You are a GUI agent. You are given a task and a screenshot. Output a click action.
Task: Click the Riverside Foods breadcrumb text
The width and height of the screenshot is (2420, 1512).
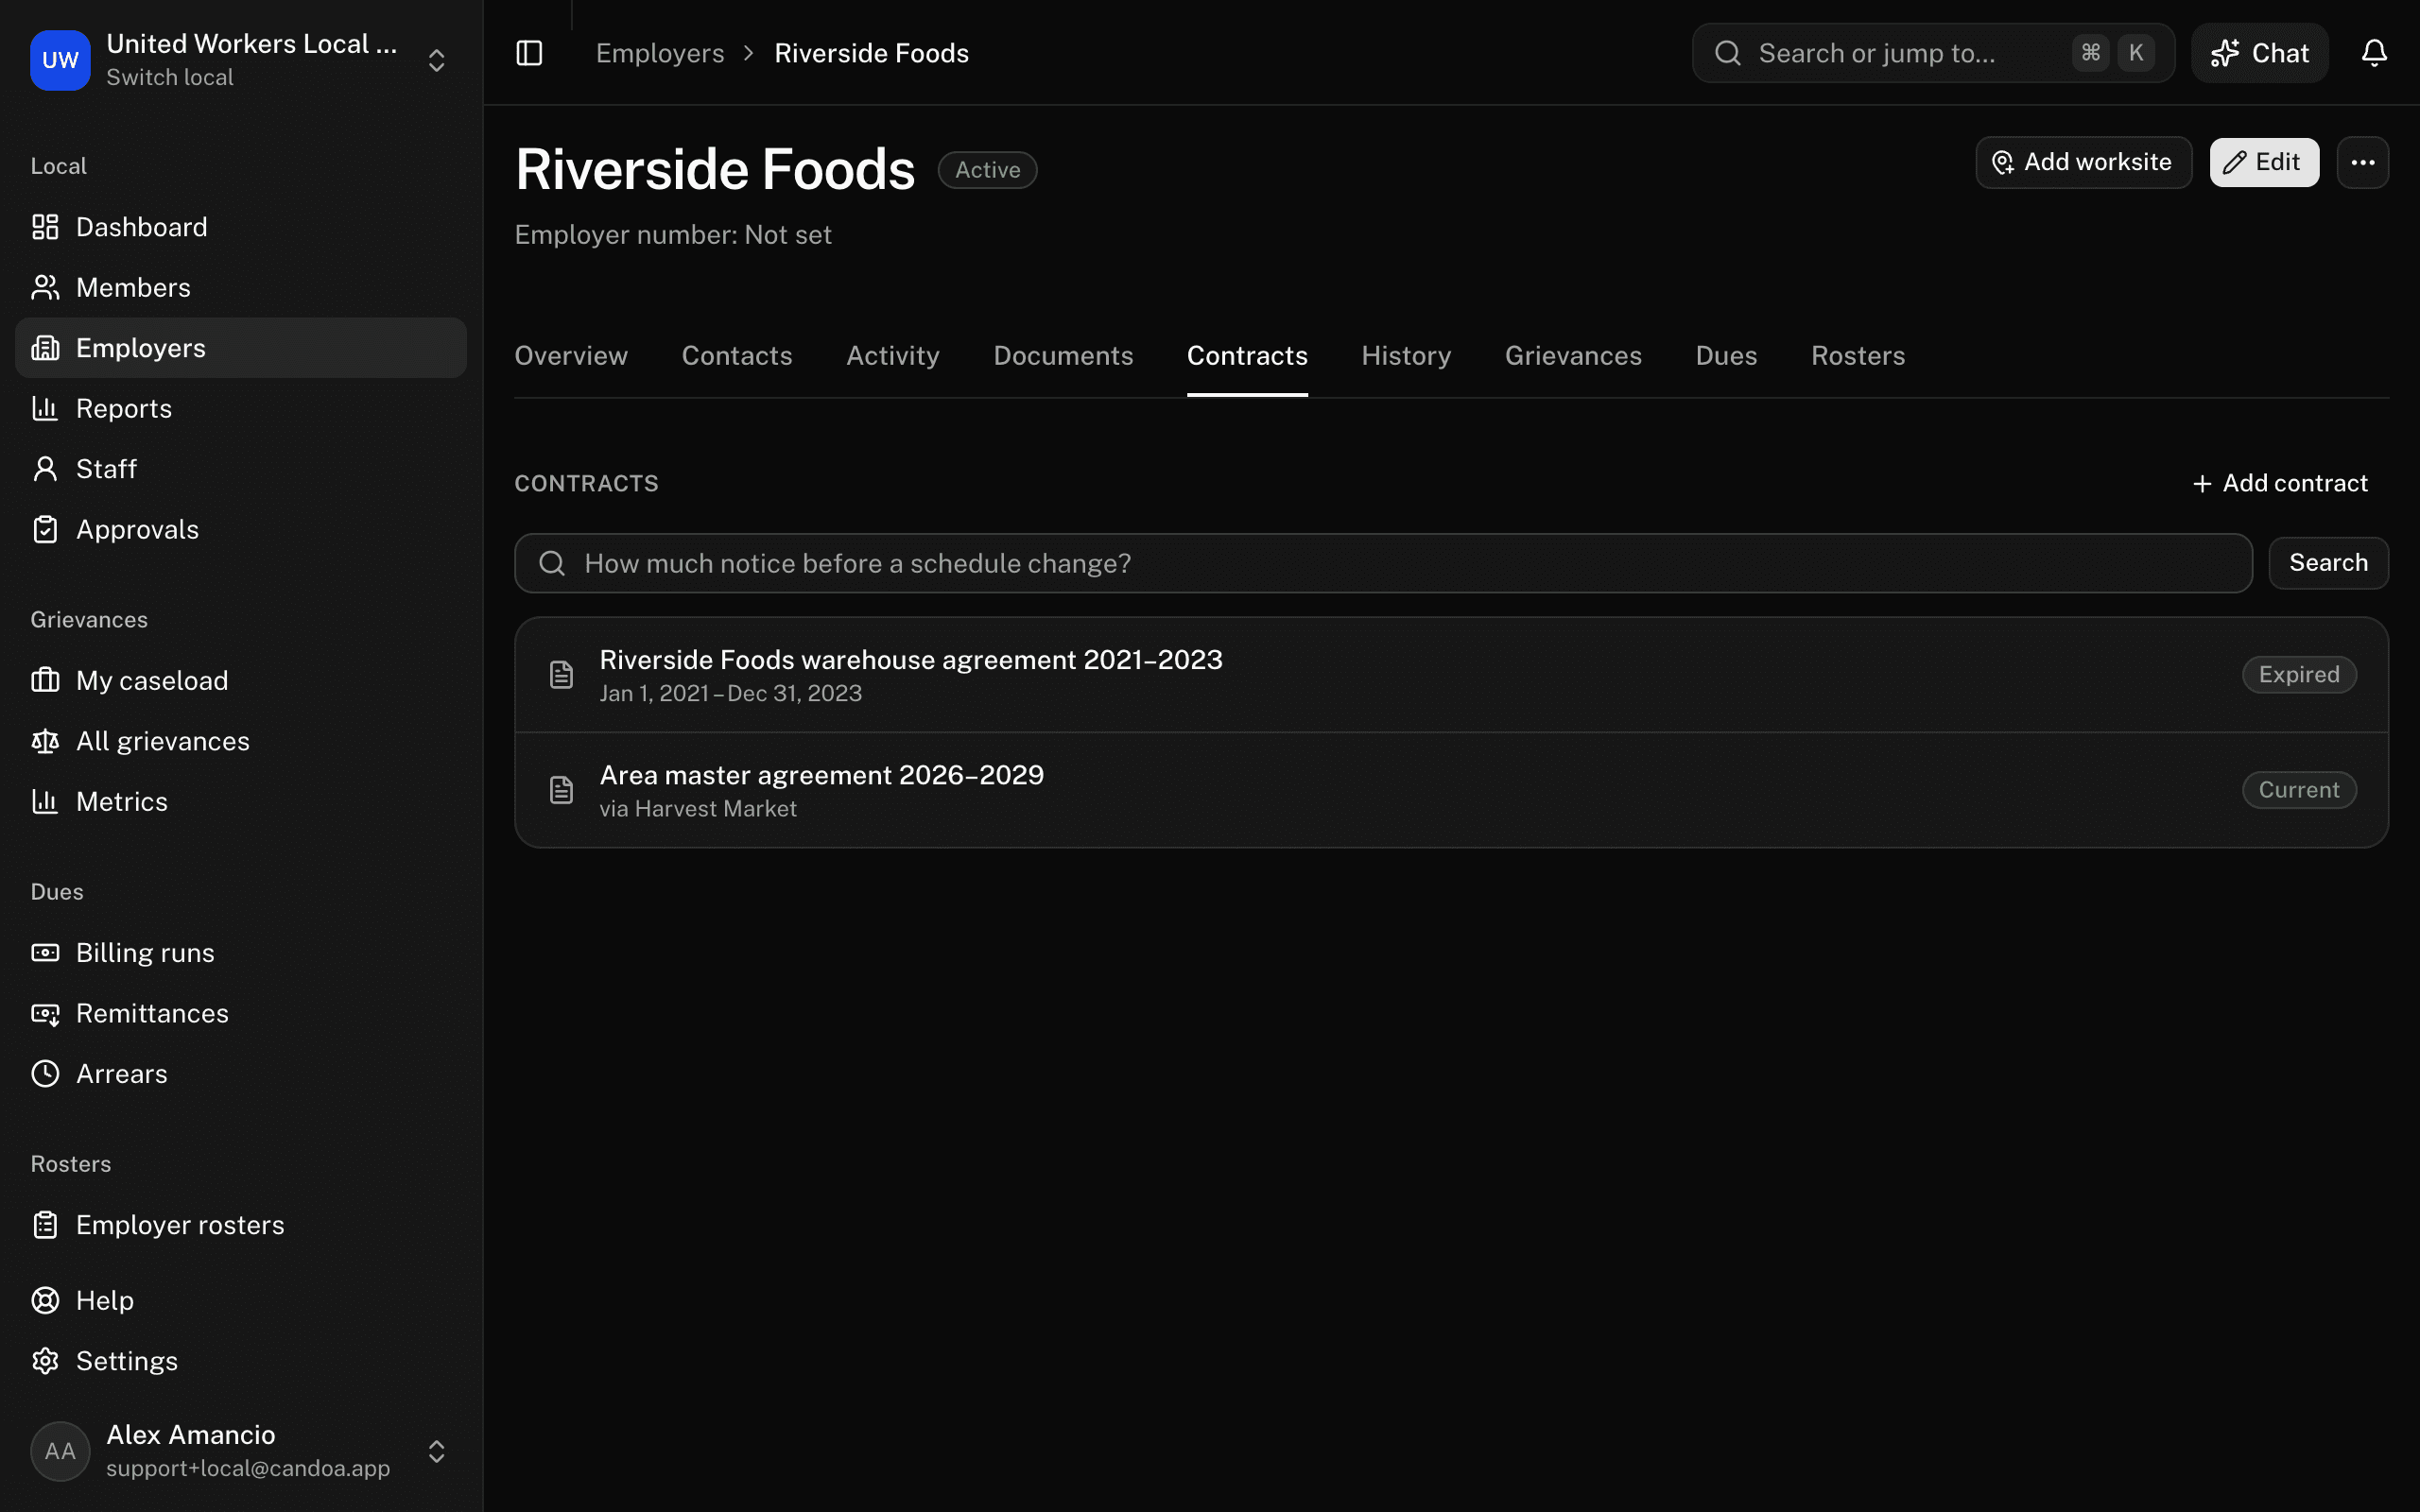point(871,53)
